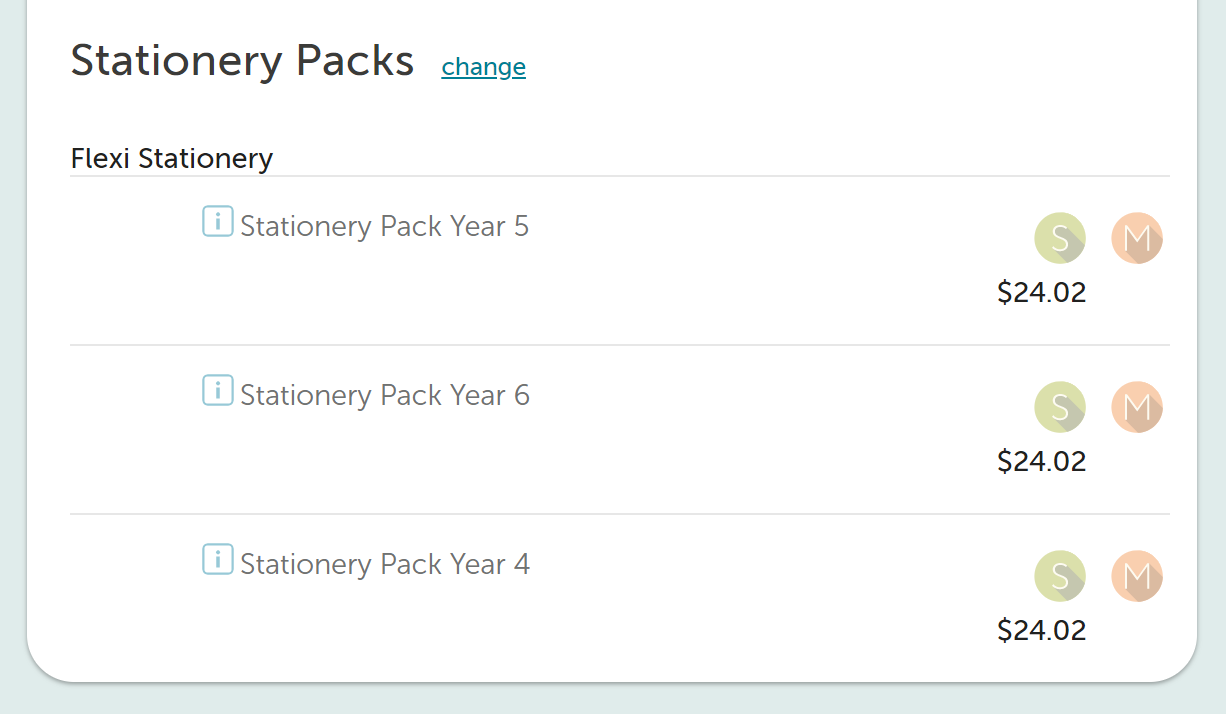Open the change link beside Stationery Packs
The width and height of the screenshot is (1226, 714).
tap(483, 67)
